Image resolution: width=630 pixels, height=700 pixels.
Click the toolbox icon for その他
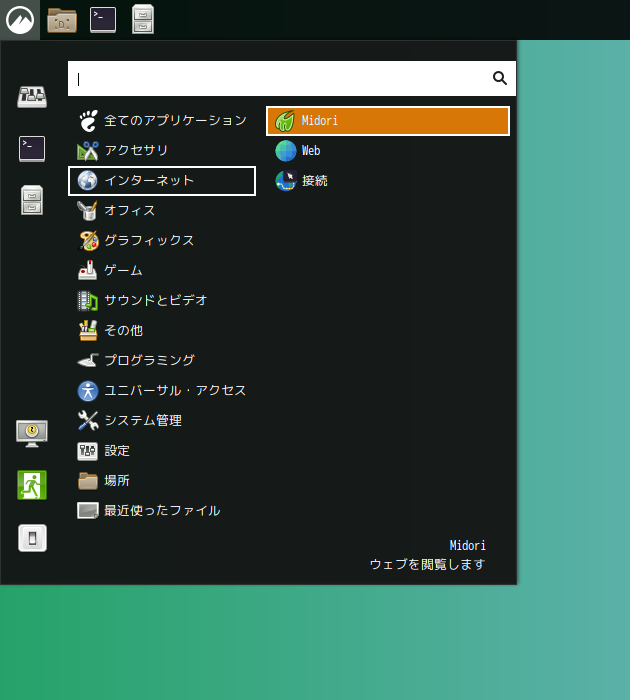coord(88,330)
